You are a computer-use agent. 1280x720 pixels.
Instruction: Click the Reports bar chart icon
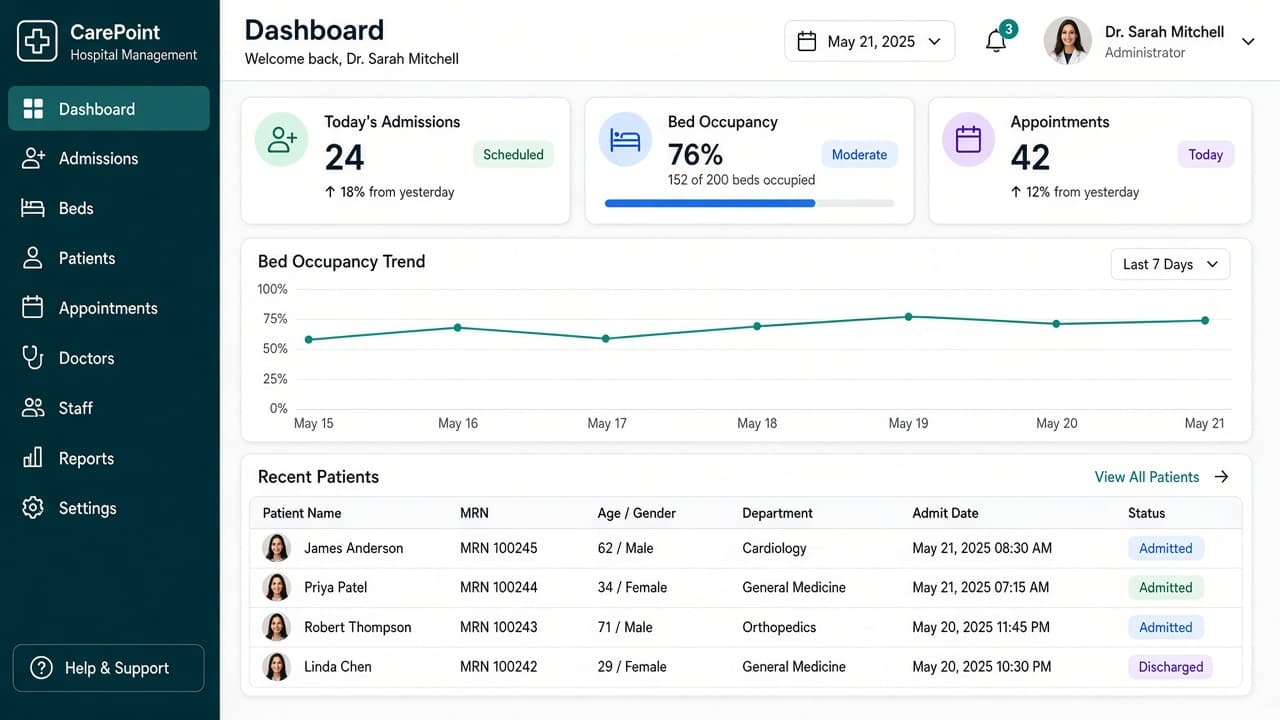point(33,458)
